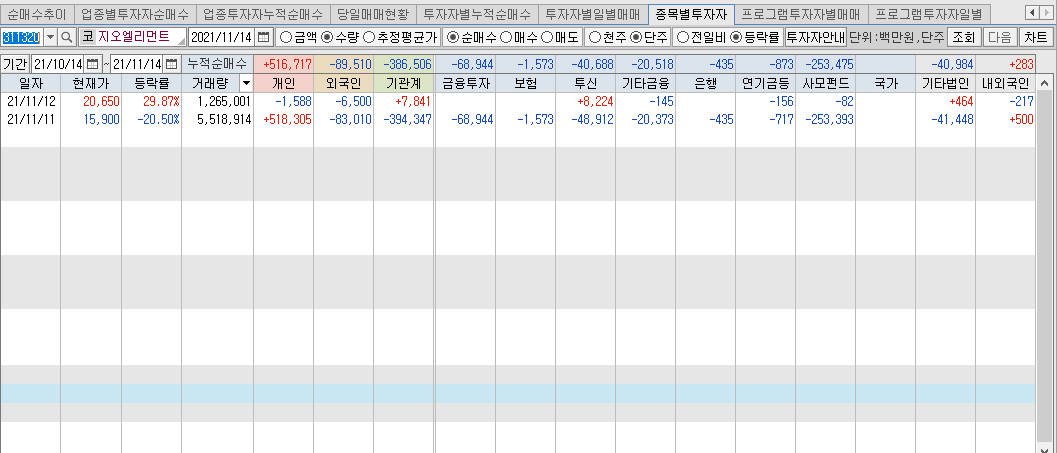Expand the stock code 311320 dropdown

point(51,37)
